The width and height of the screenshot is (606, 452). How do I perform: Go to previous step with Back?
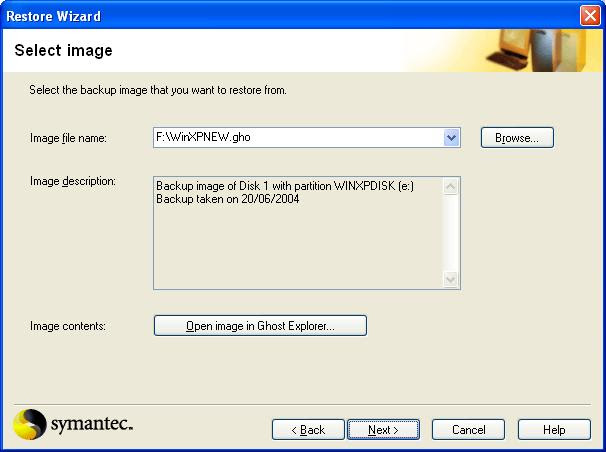(x=308, y=430)
